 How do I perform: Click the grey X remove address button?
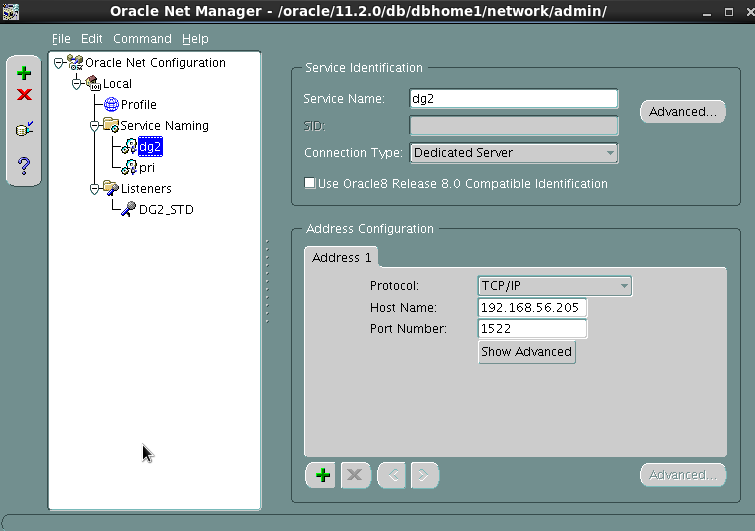[355, 475]
